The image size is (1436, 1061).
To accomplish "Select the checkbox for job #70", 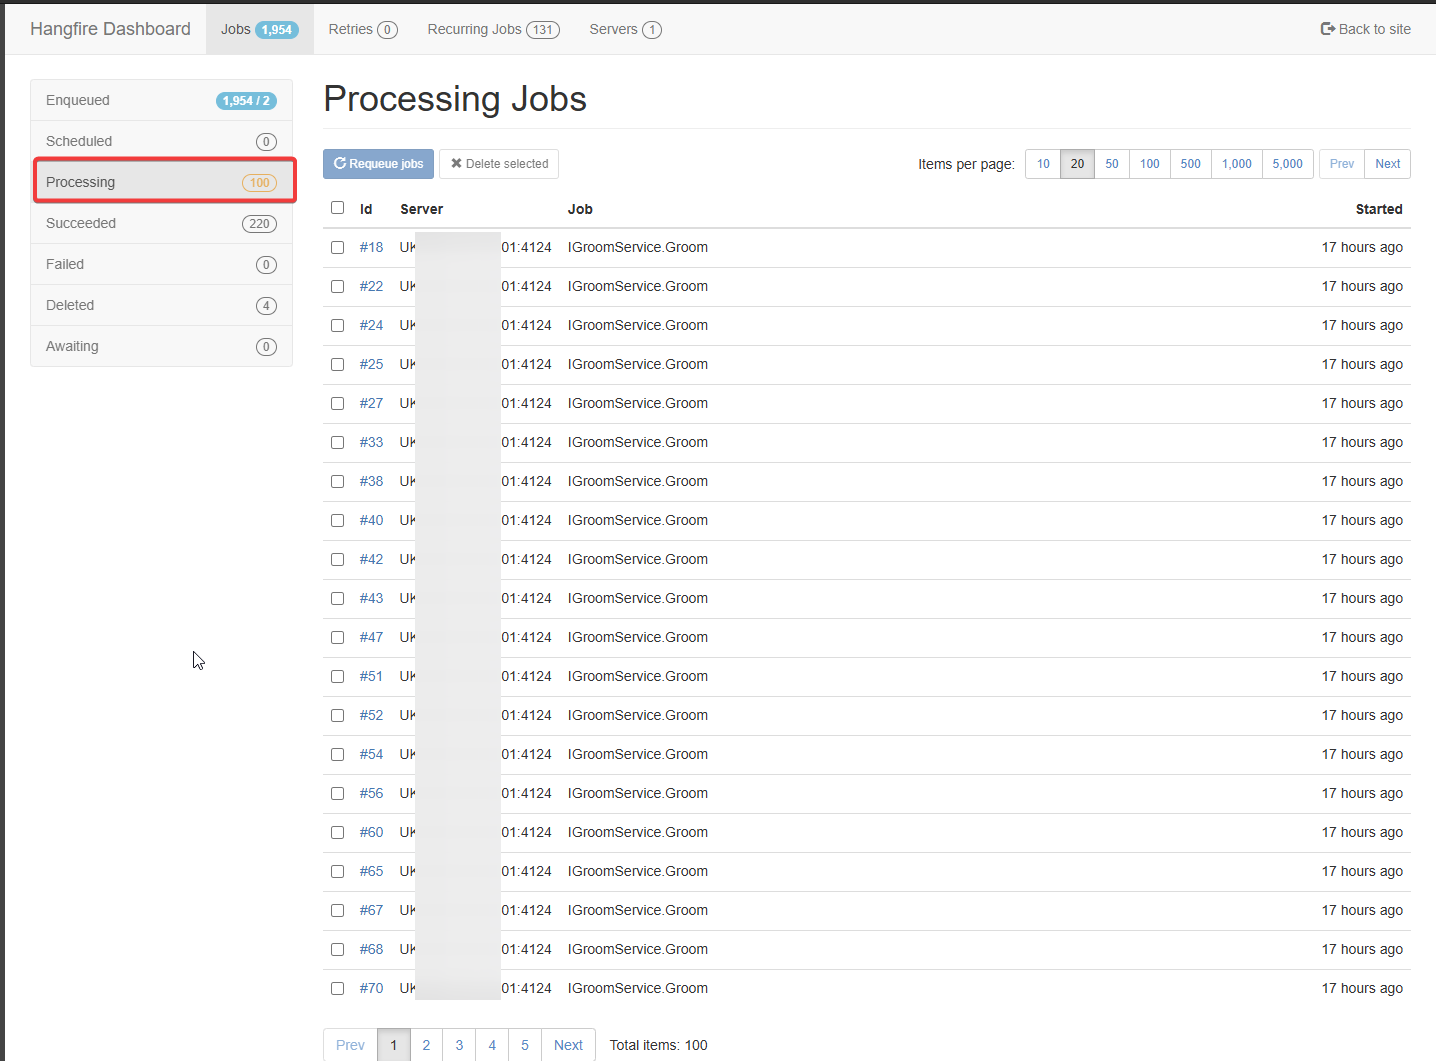I will point(338,988).
